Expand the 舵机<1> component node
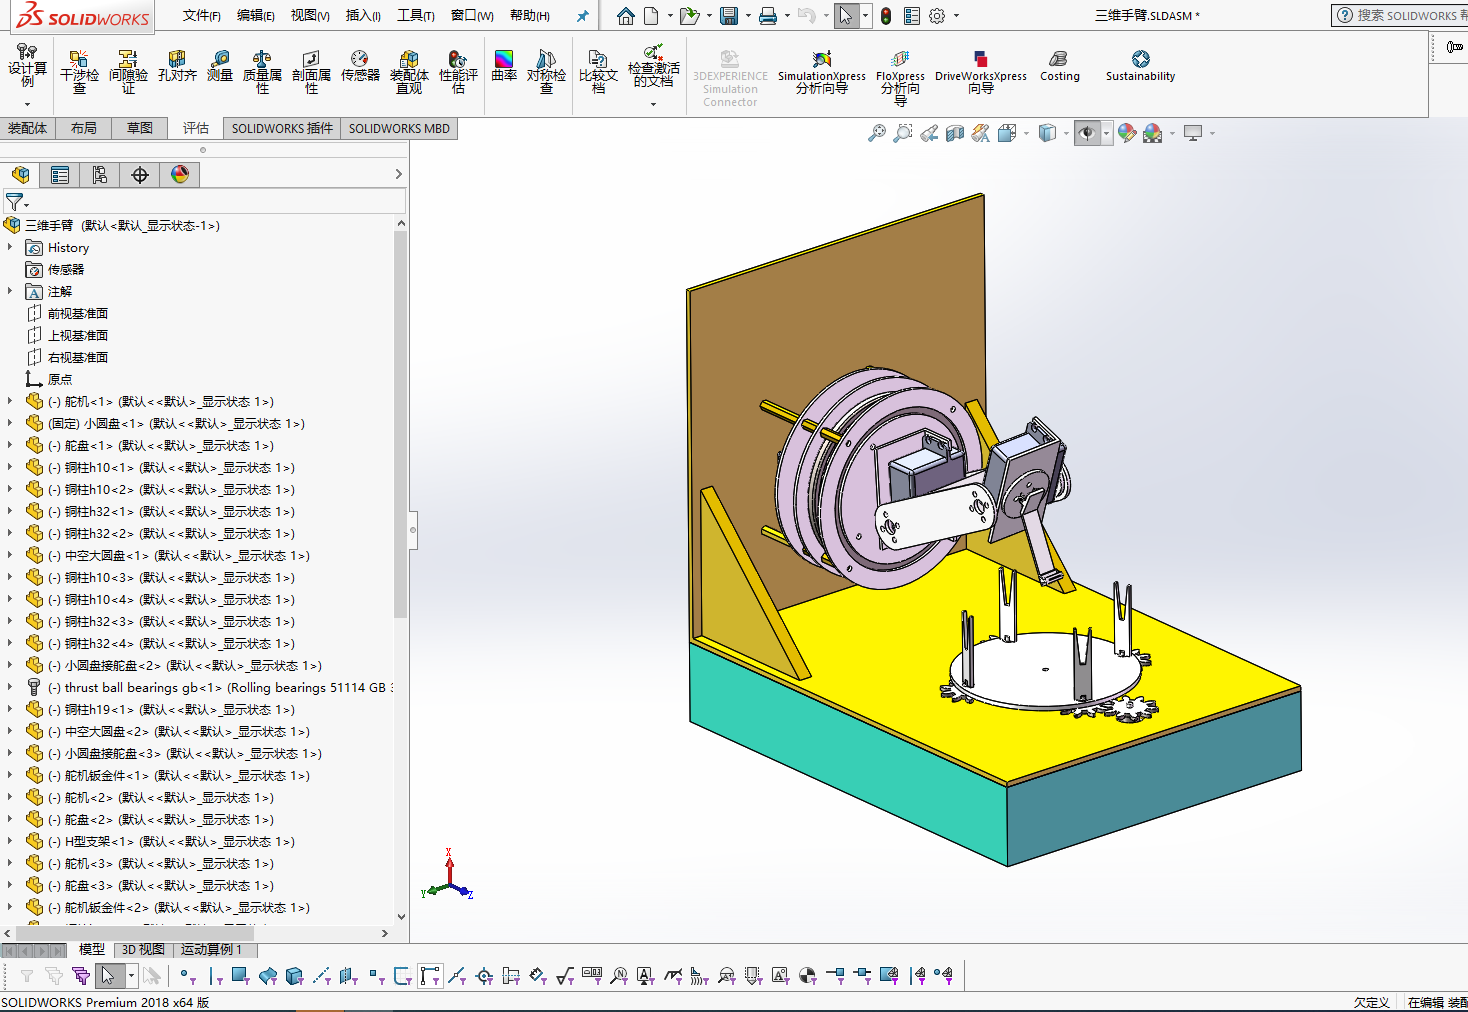 [x=10, y=401]
